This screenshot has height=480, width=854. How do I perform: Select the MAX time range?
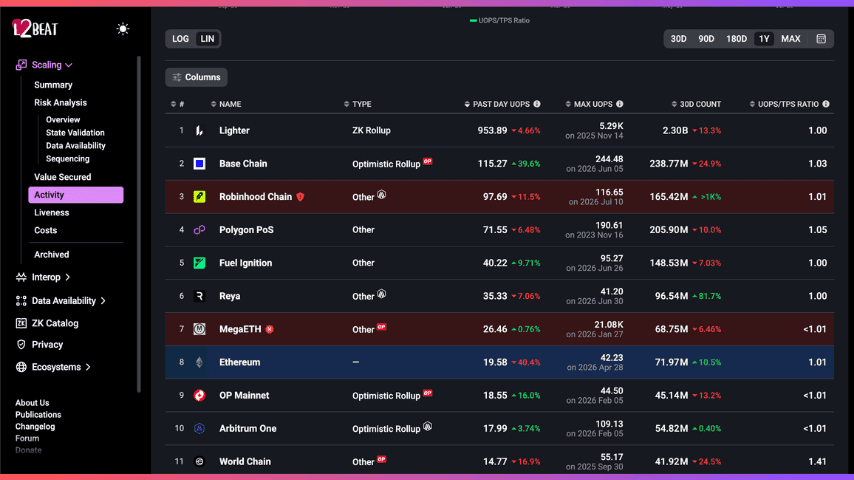[x=791, y=39]
